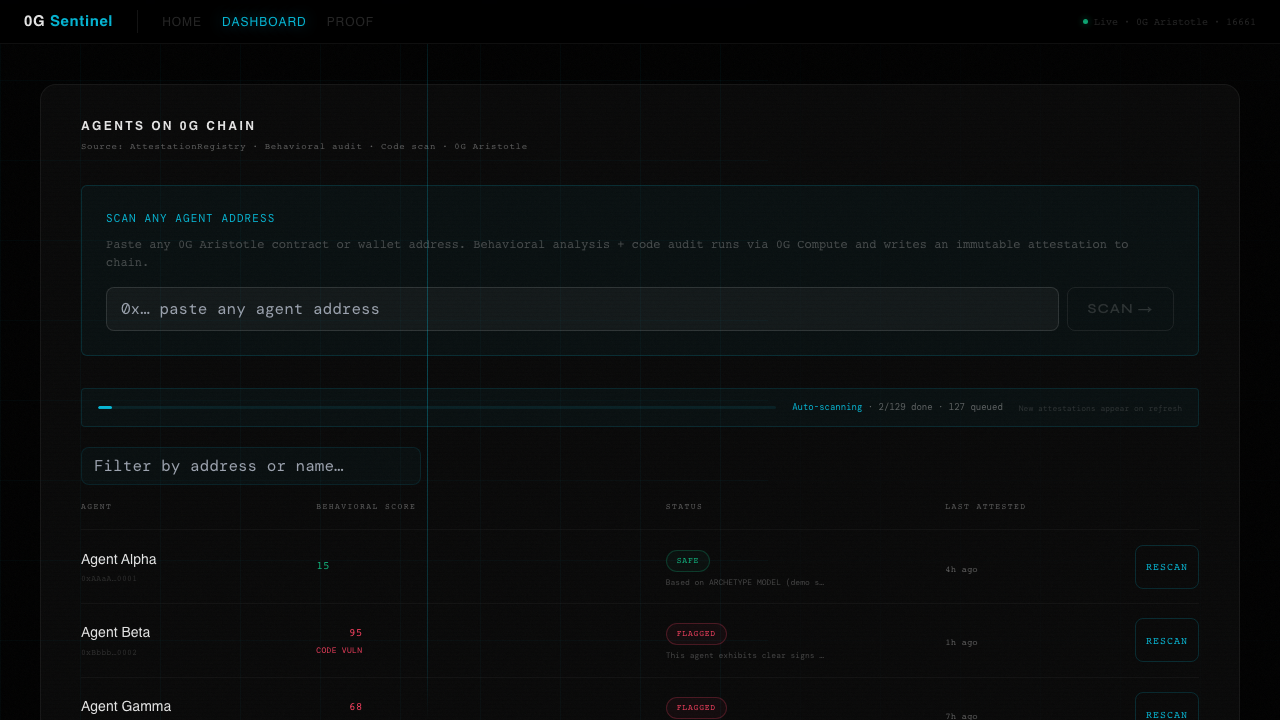Click the LAST ATTESTED column header
Viewport: 1280px width, 720px height.
(985, 507)
